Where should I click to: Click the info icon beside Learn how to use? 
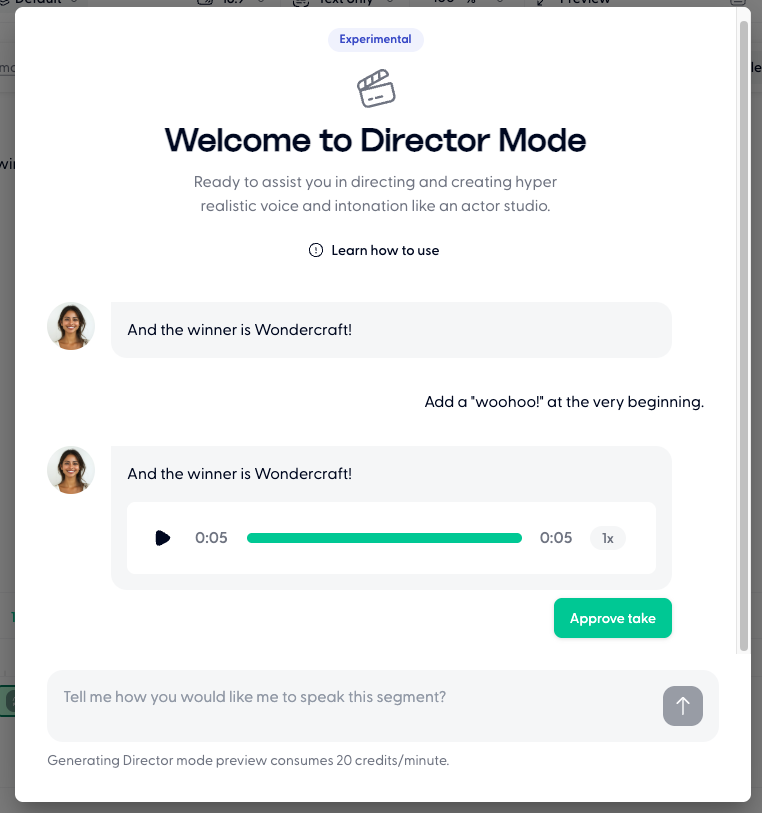(316, 250)
